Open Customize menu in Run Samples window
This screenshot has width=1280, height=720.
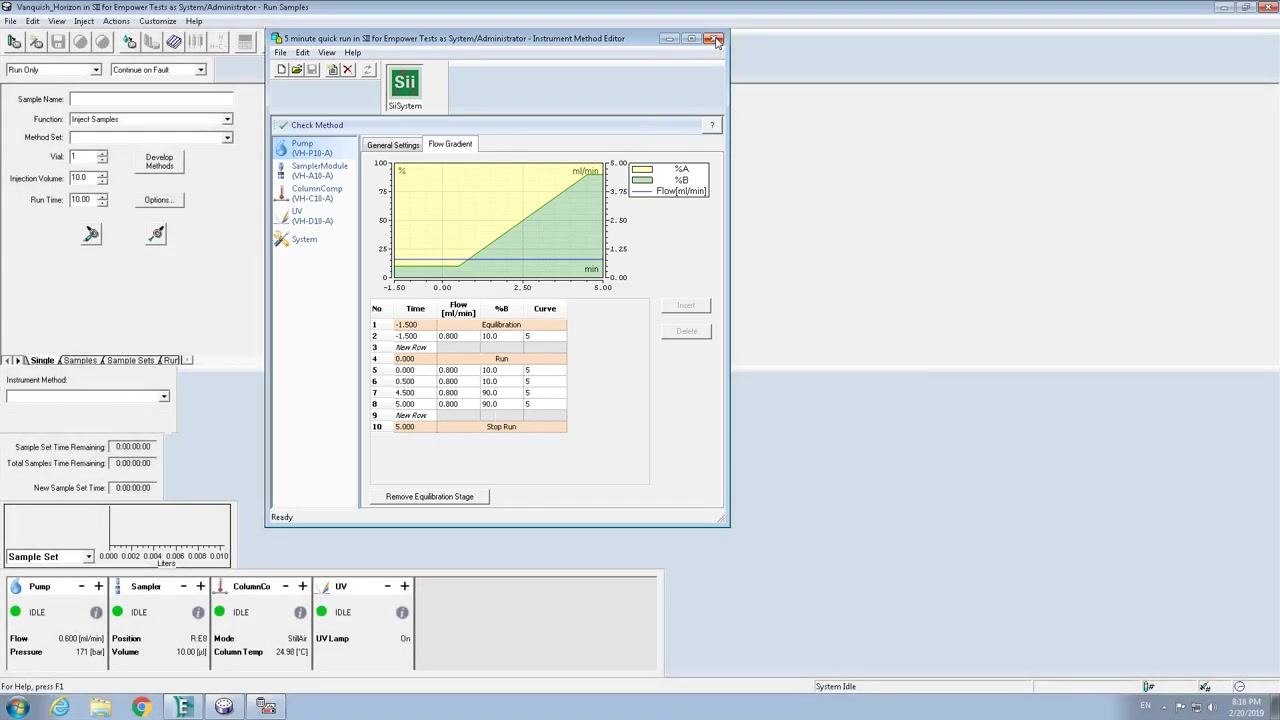157,21
